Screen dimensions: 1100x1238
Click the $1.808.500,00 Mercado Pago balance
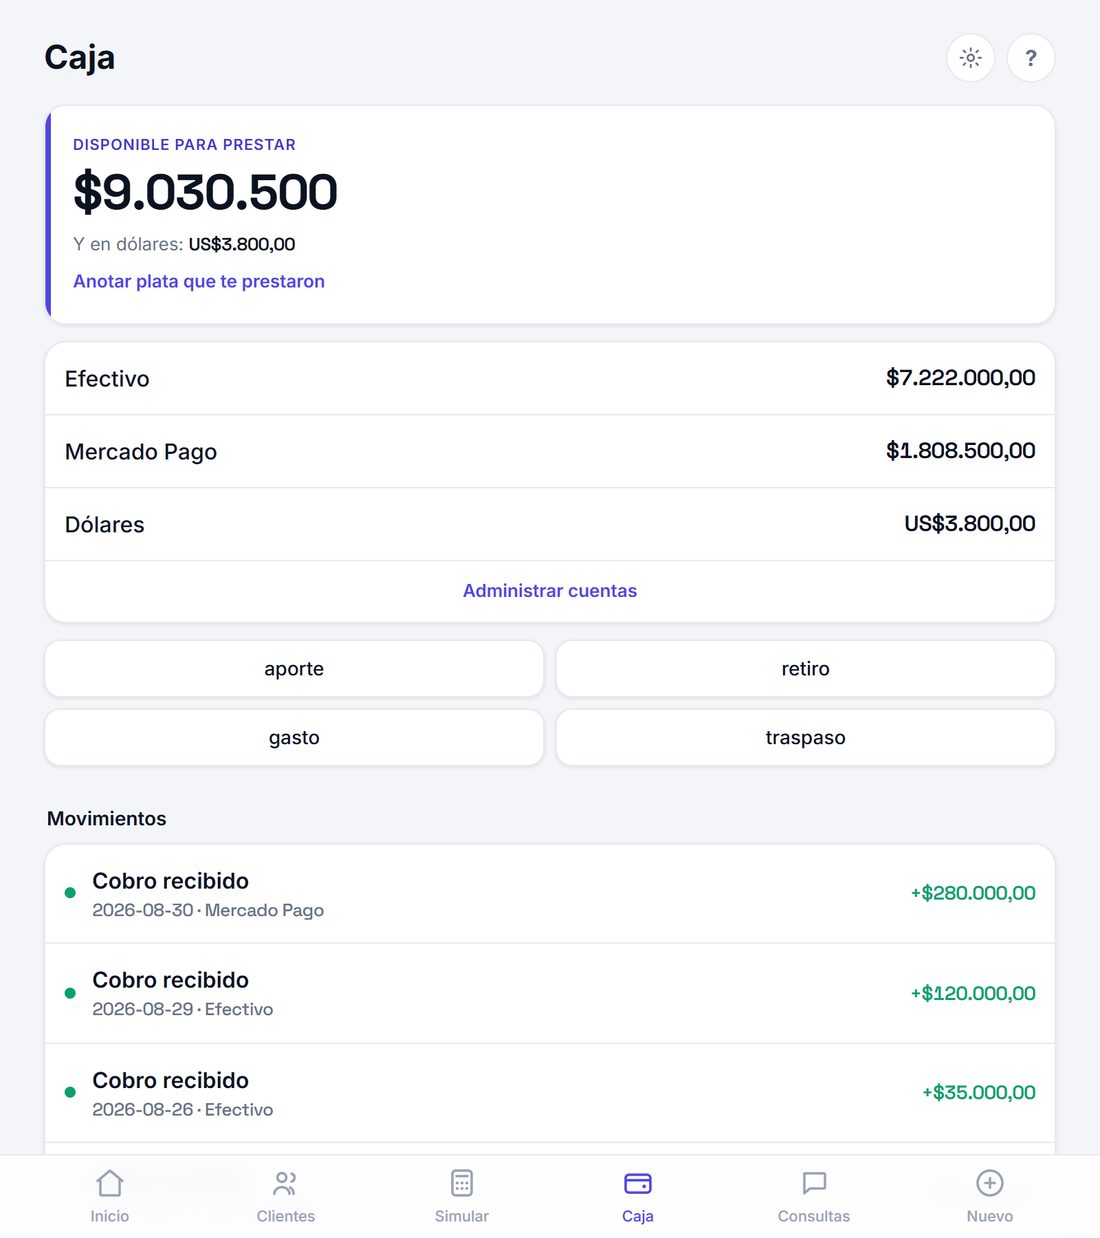(960, 451)
